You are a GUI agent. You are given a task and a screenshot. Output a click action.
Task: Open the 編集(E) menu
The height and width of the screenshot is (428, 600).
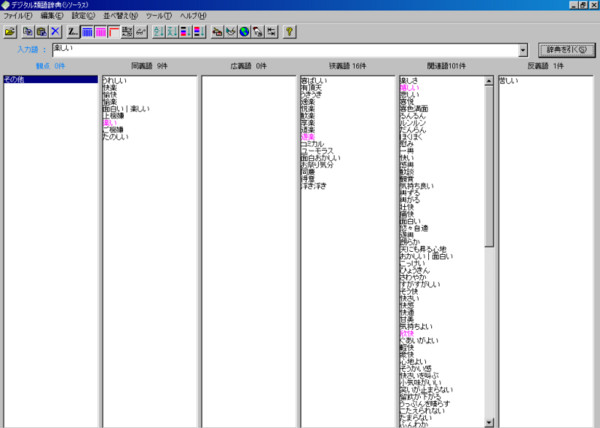tap(52, 16)
